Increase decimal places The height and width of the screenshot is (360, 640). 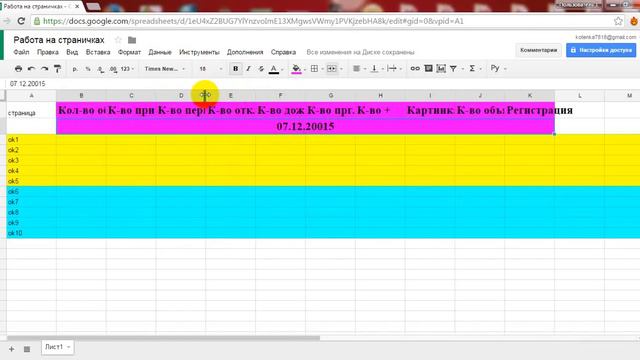pyautogui.click(x=113, y=69)
